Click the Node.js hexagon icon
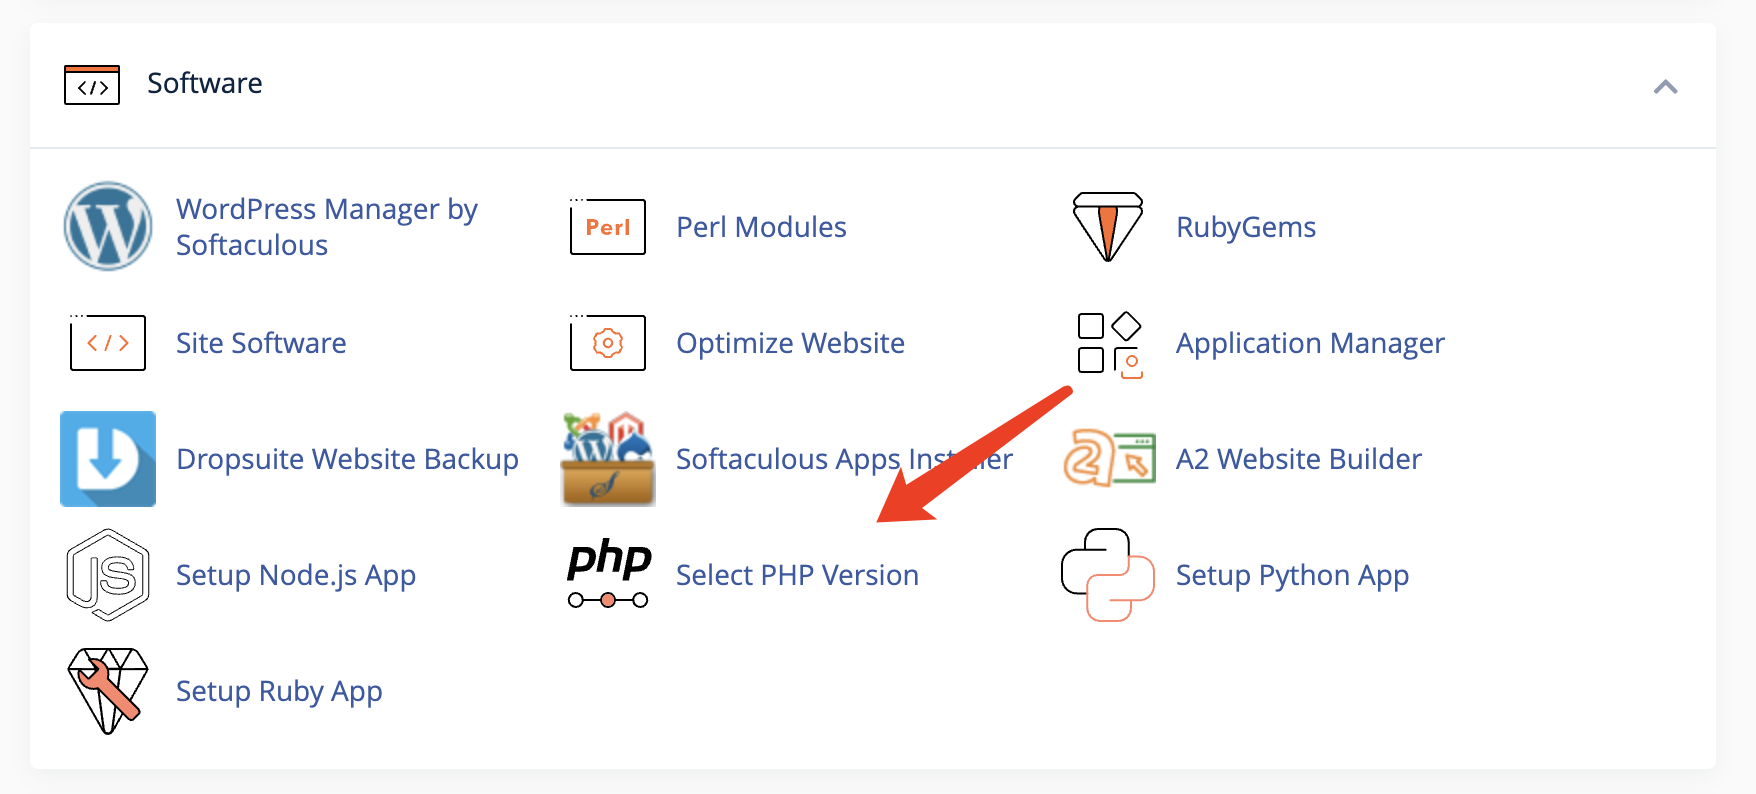The image size is (1756, 794). [108, 575]
